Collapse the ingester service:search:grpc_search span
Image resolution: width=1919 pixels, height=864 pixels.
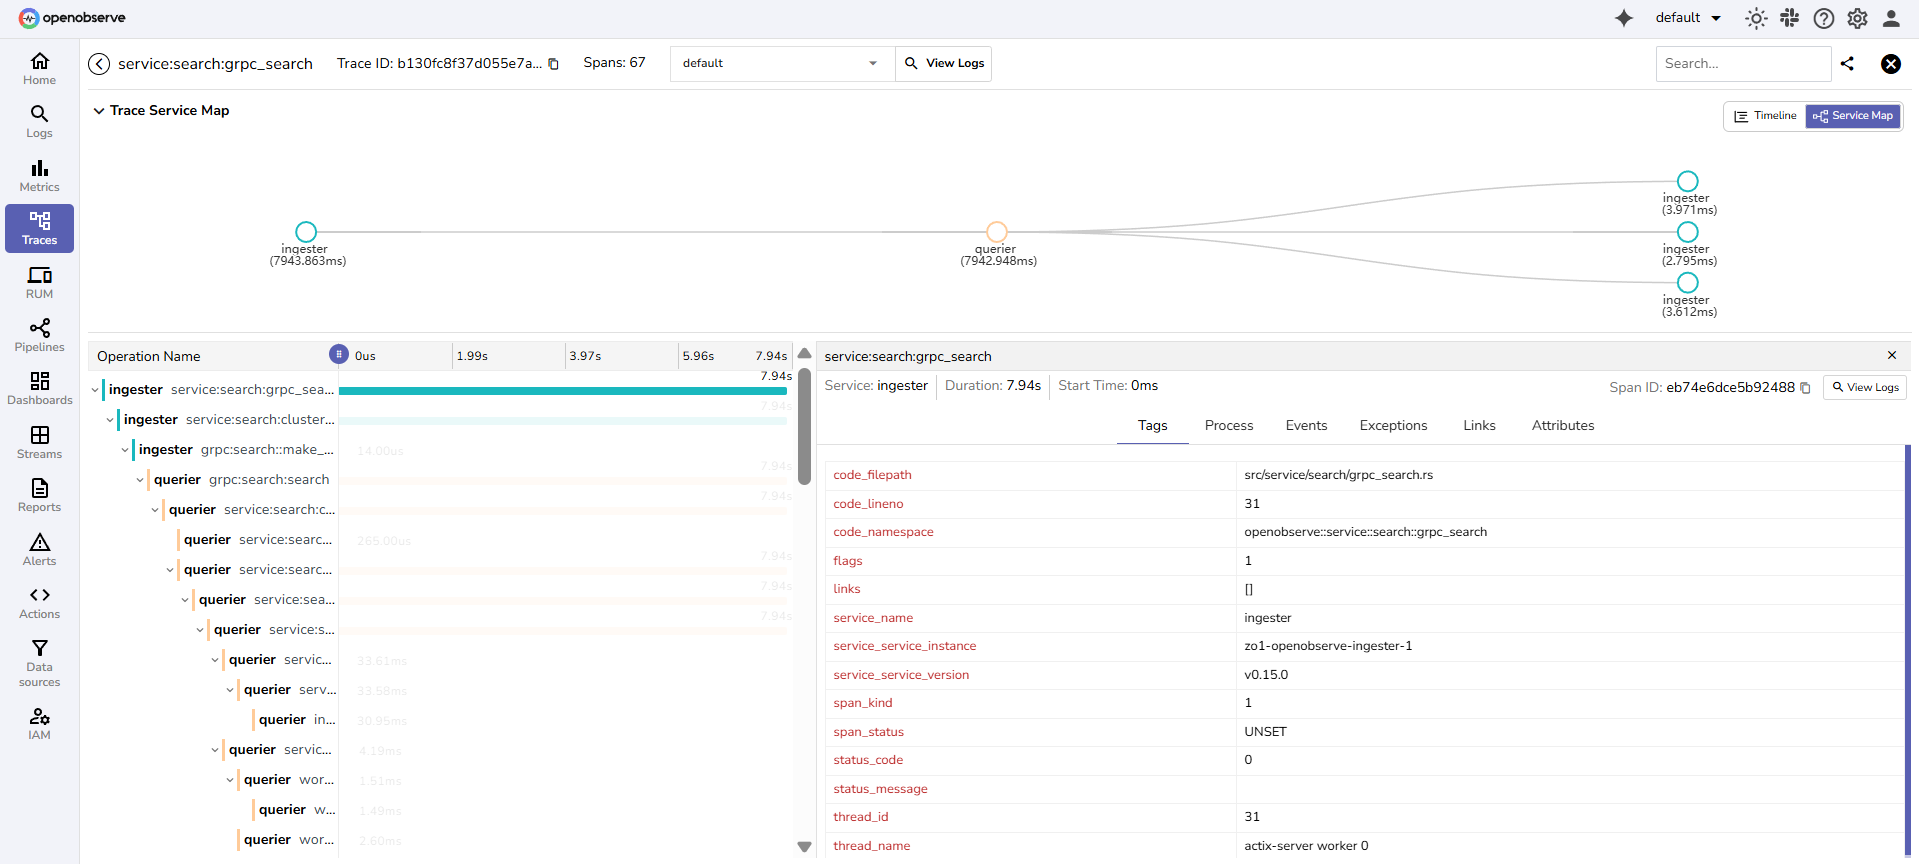click(95, 390)
